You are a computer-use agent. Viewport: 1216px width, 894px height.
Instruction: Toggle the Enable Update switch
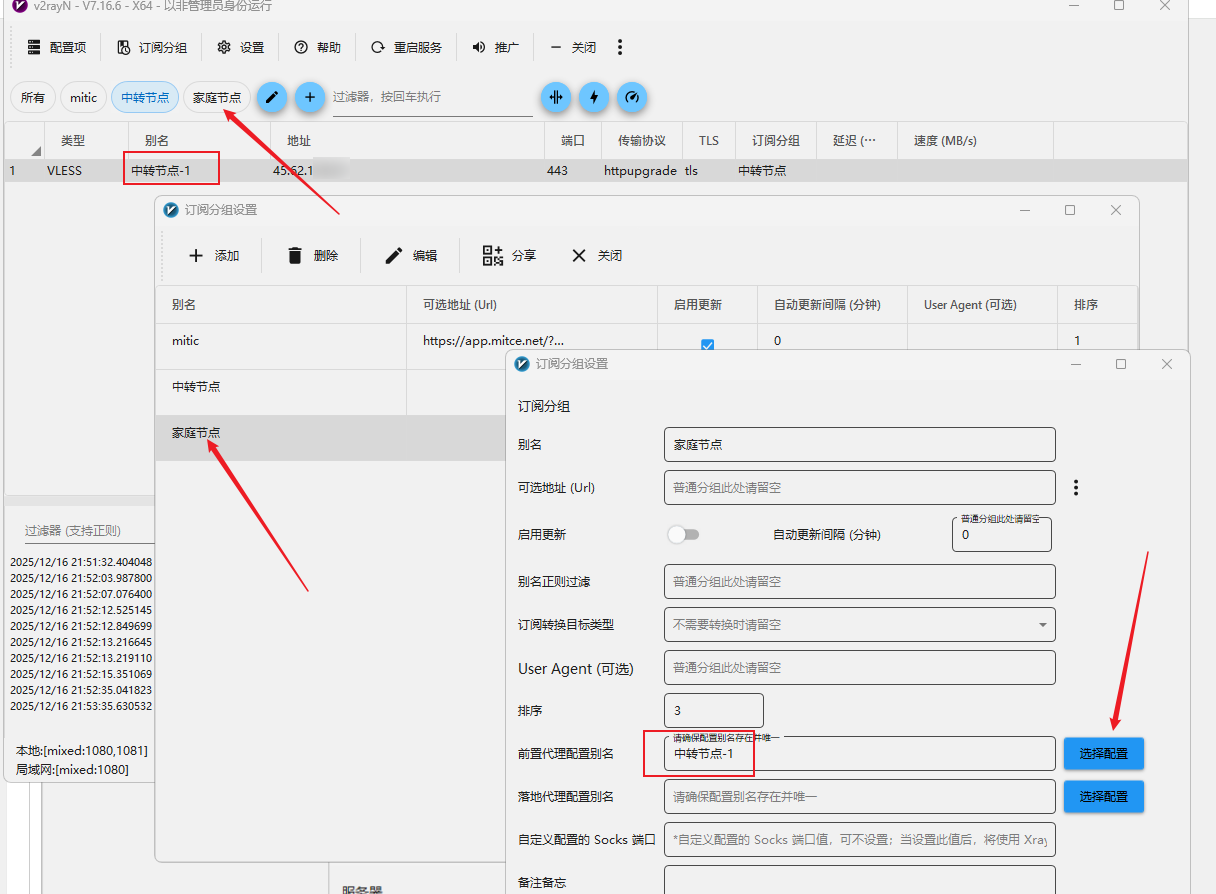[x=684, y=535]
